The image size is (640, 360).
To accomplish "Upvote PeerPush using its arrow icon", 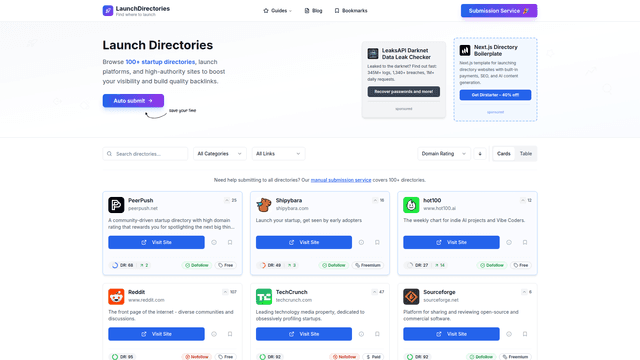I will (227, 200).
